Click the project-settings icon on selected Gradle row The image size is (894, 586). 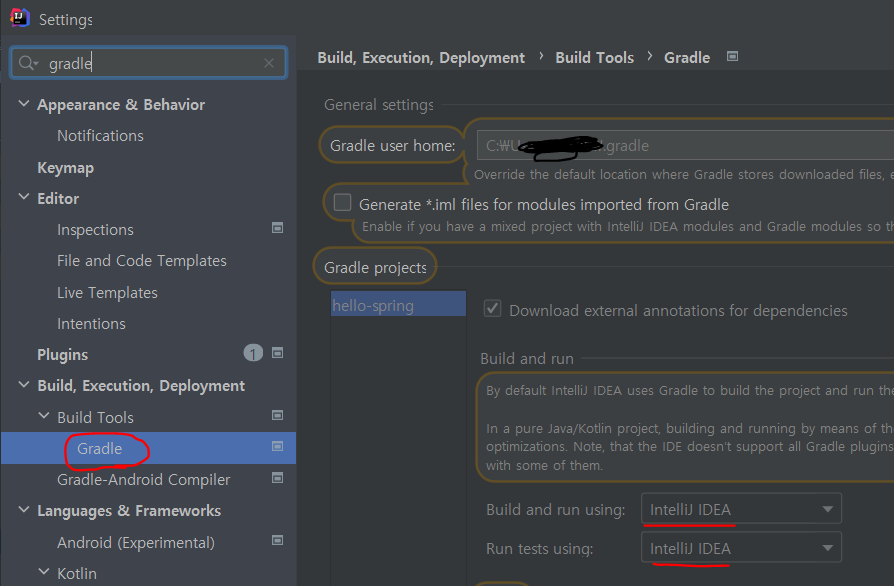click(278, 446)
